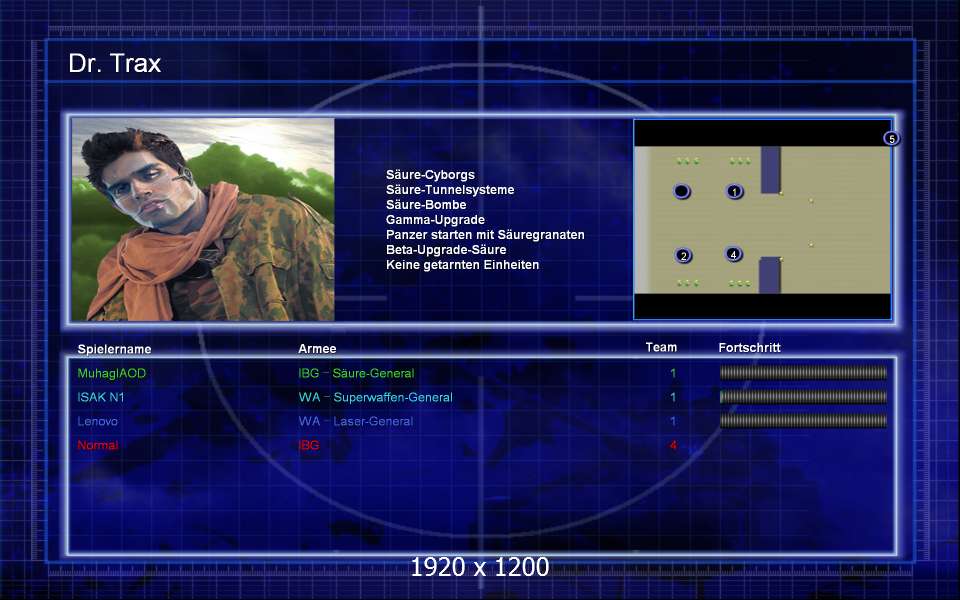Click the 'Säure-Bombe' ability line
The width and height of the screenshot is (960, 600).
click(x=426, y=204)
